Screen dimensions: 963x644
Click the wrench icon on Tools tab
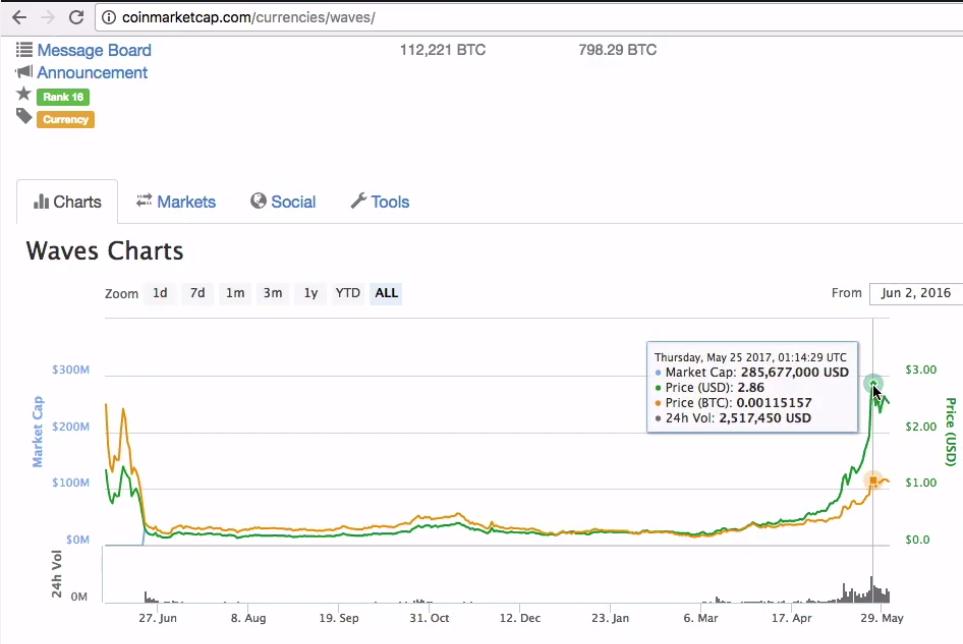(358, 201)
